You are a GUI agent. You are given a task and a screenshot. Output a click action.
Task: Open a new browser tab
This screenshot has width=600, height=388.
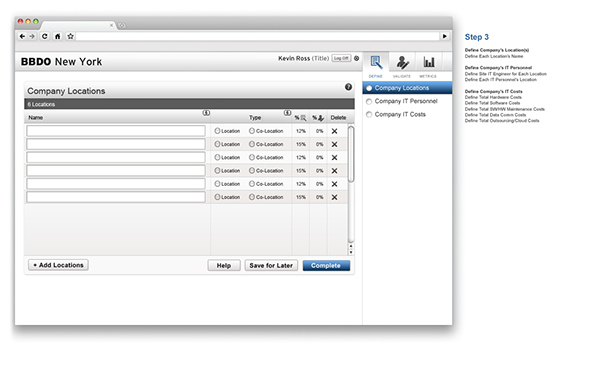pyautogui.click(x=122, y=26)
